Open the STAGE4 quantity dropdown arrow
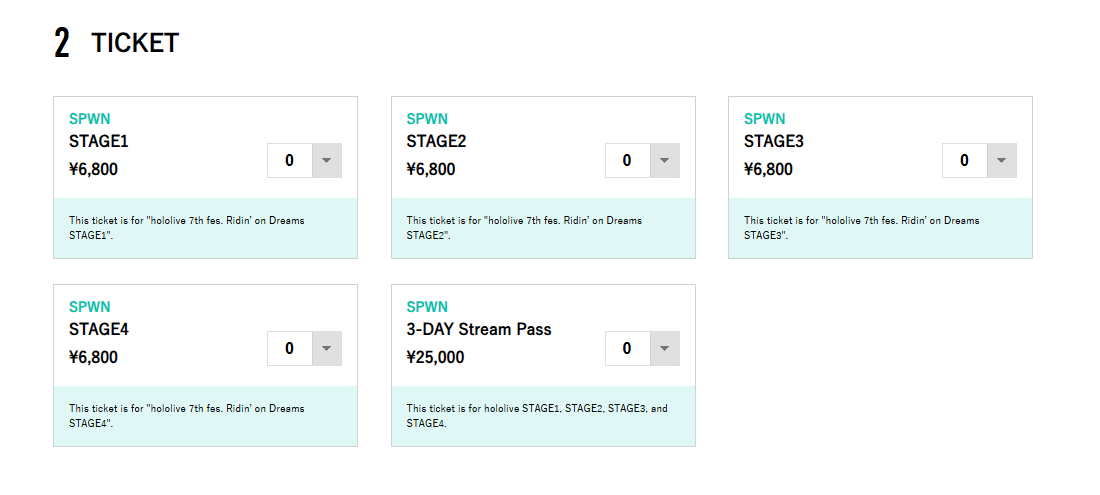 [327, 349]
